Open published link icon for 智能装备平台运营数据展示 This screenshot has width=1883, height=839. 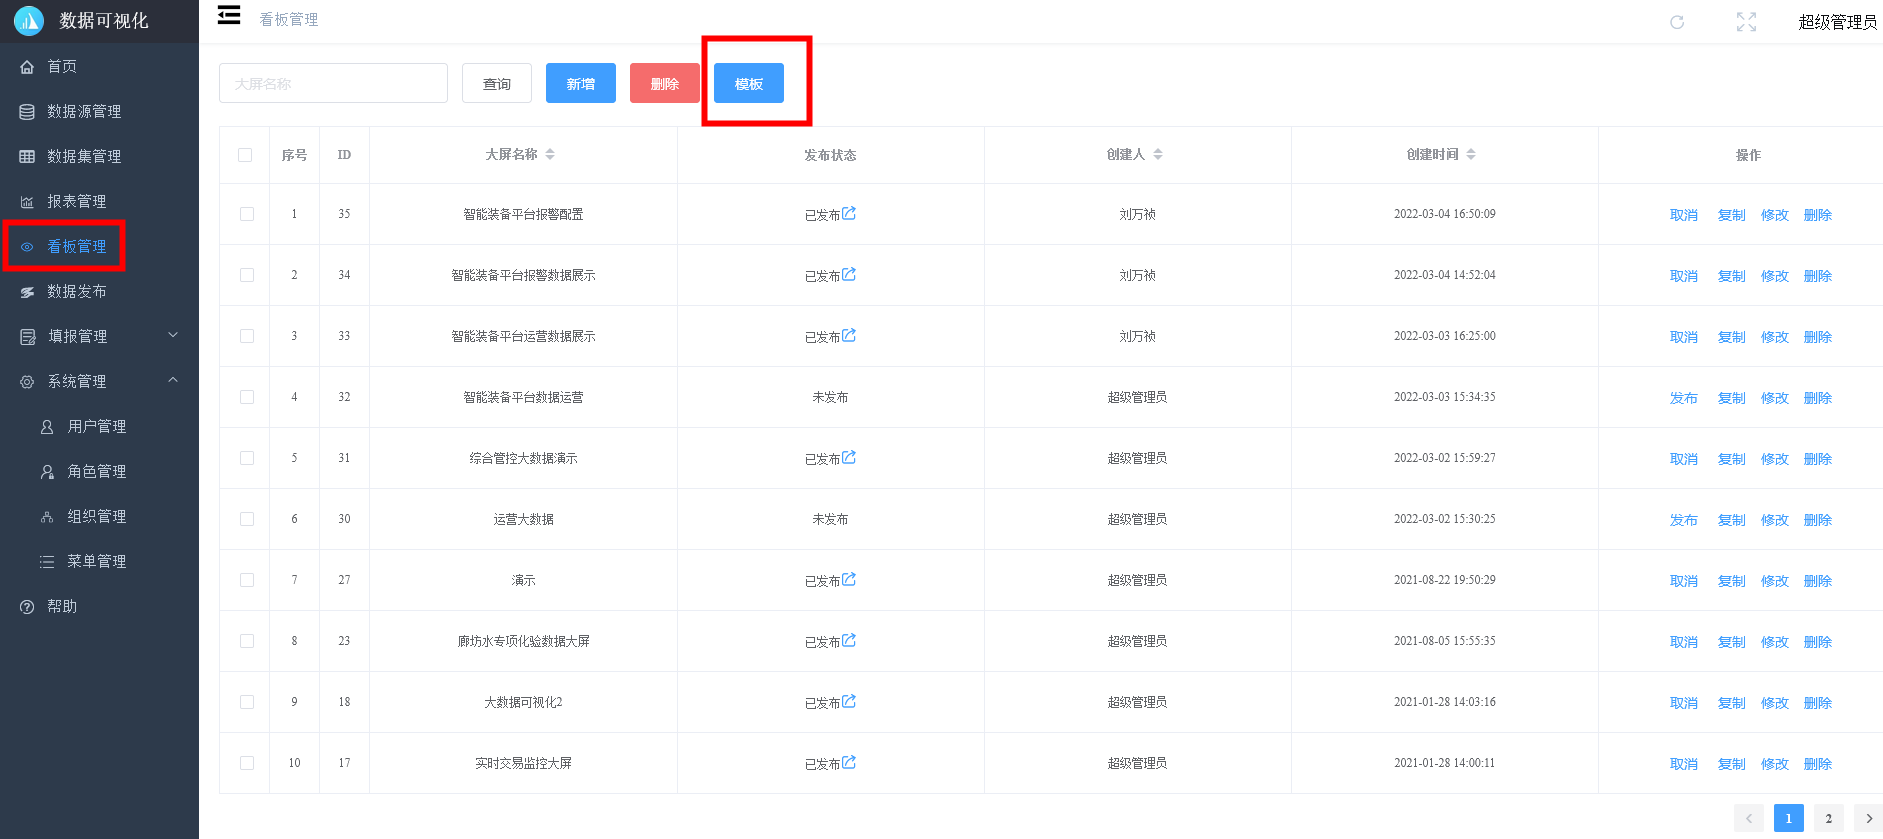pyautogui.click(x=849, y=335)
